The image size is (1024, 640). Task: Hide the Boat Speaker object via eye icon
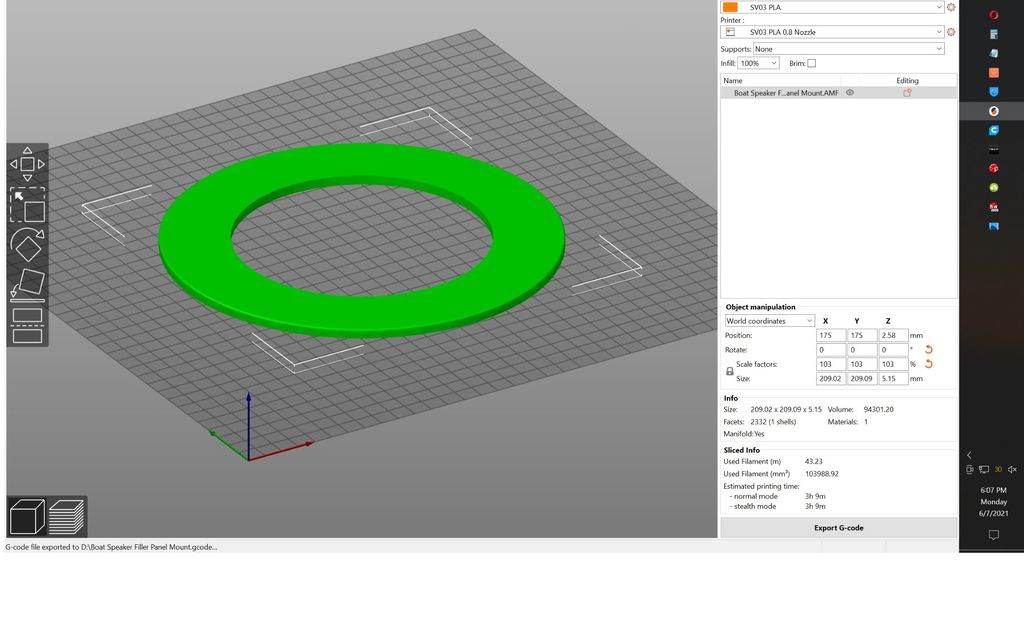pos(850,93)
